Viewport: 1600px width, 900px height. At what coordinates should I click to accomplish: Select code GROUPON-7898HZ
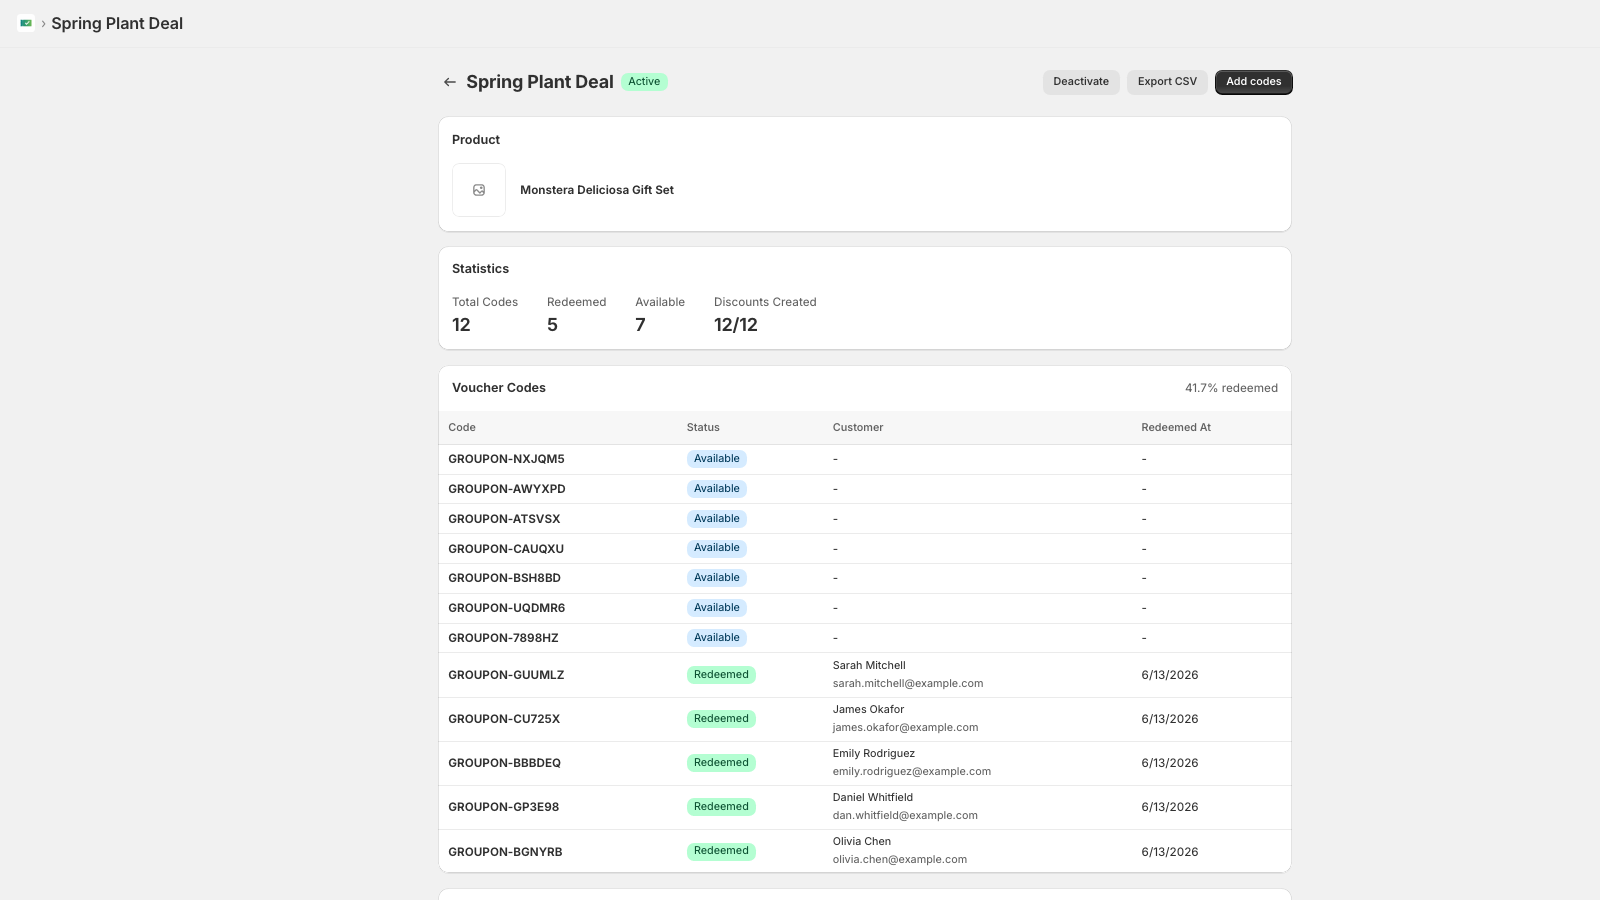(x=503, y=638)
